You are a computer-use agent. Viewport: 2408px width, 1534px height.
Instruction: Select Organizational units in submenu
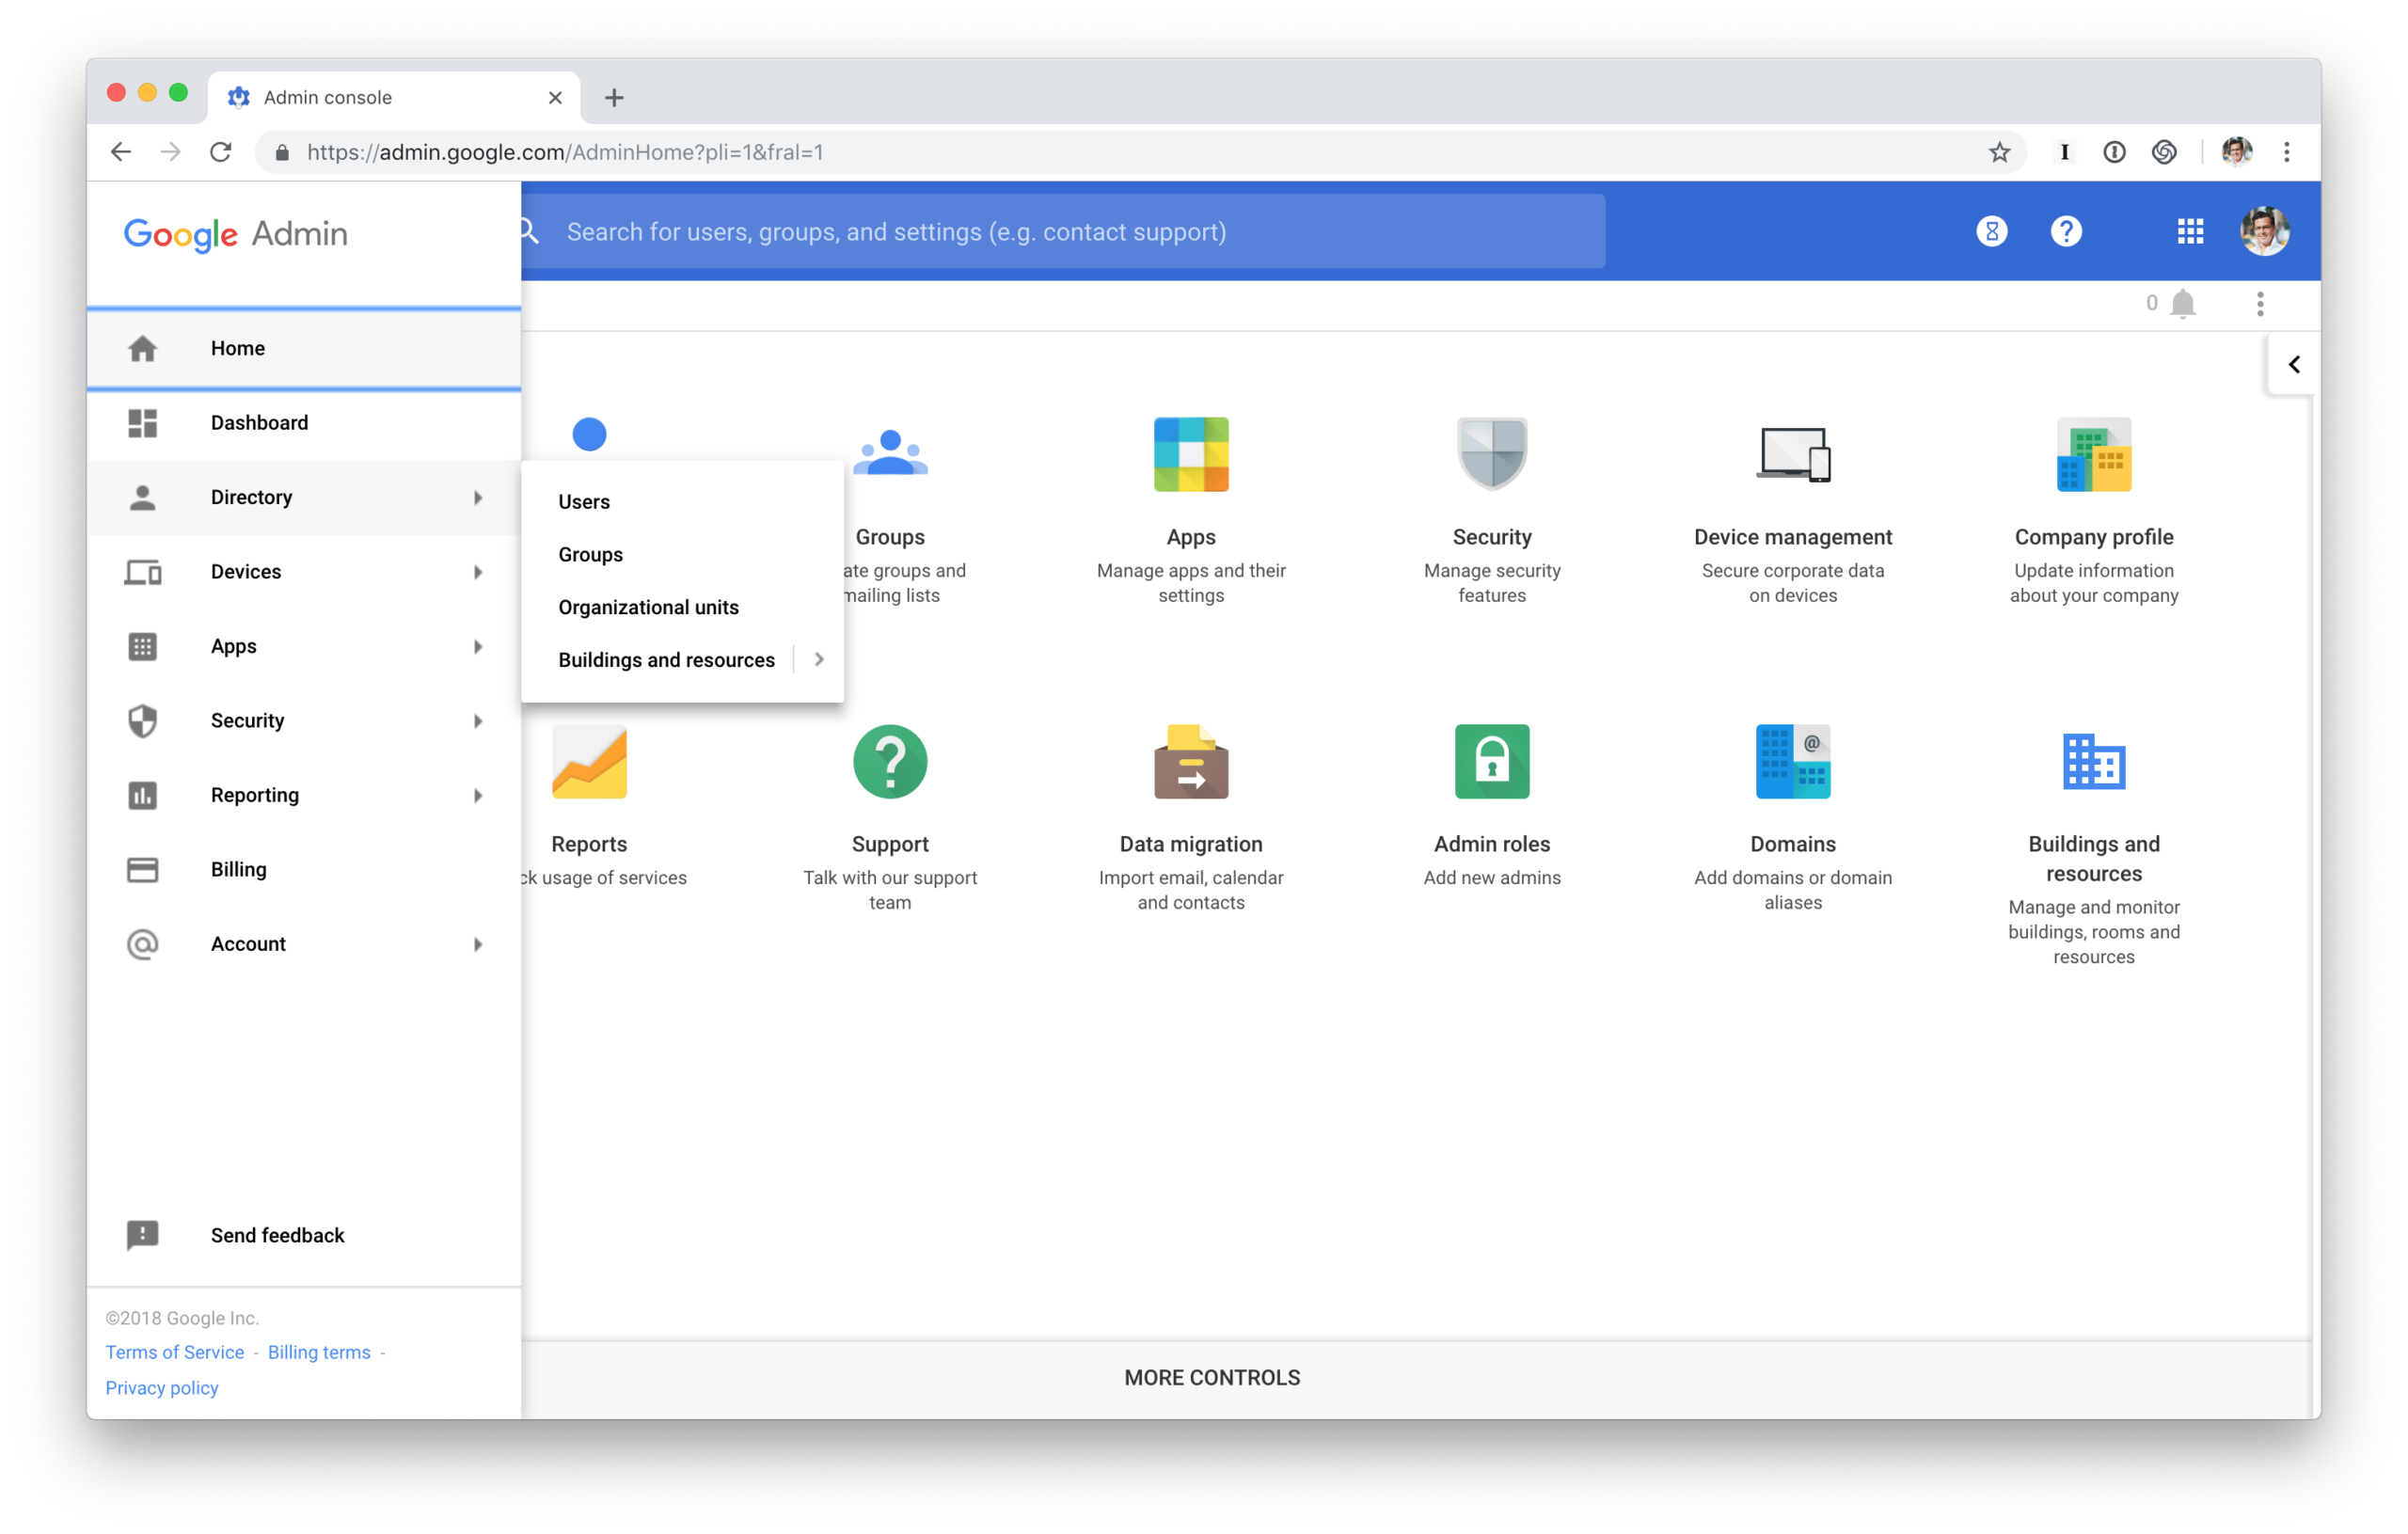pyautogui.click(x=649, y=608)
